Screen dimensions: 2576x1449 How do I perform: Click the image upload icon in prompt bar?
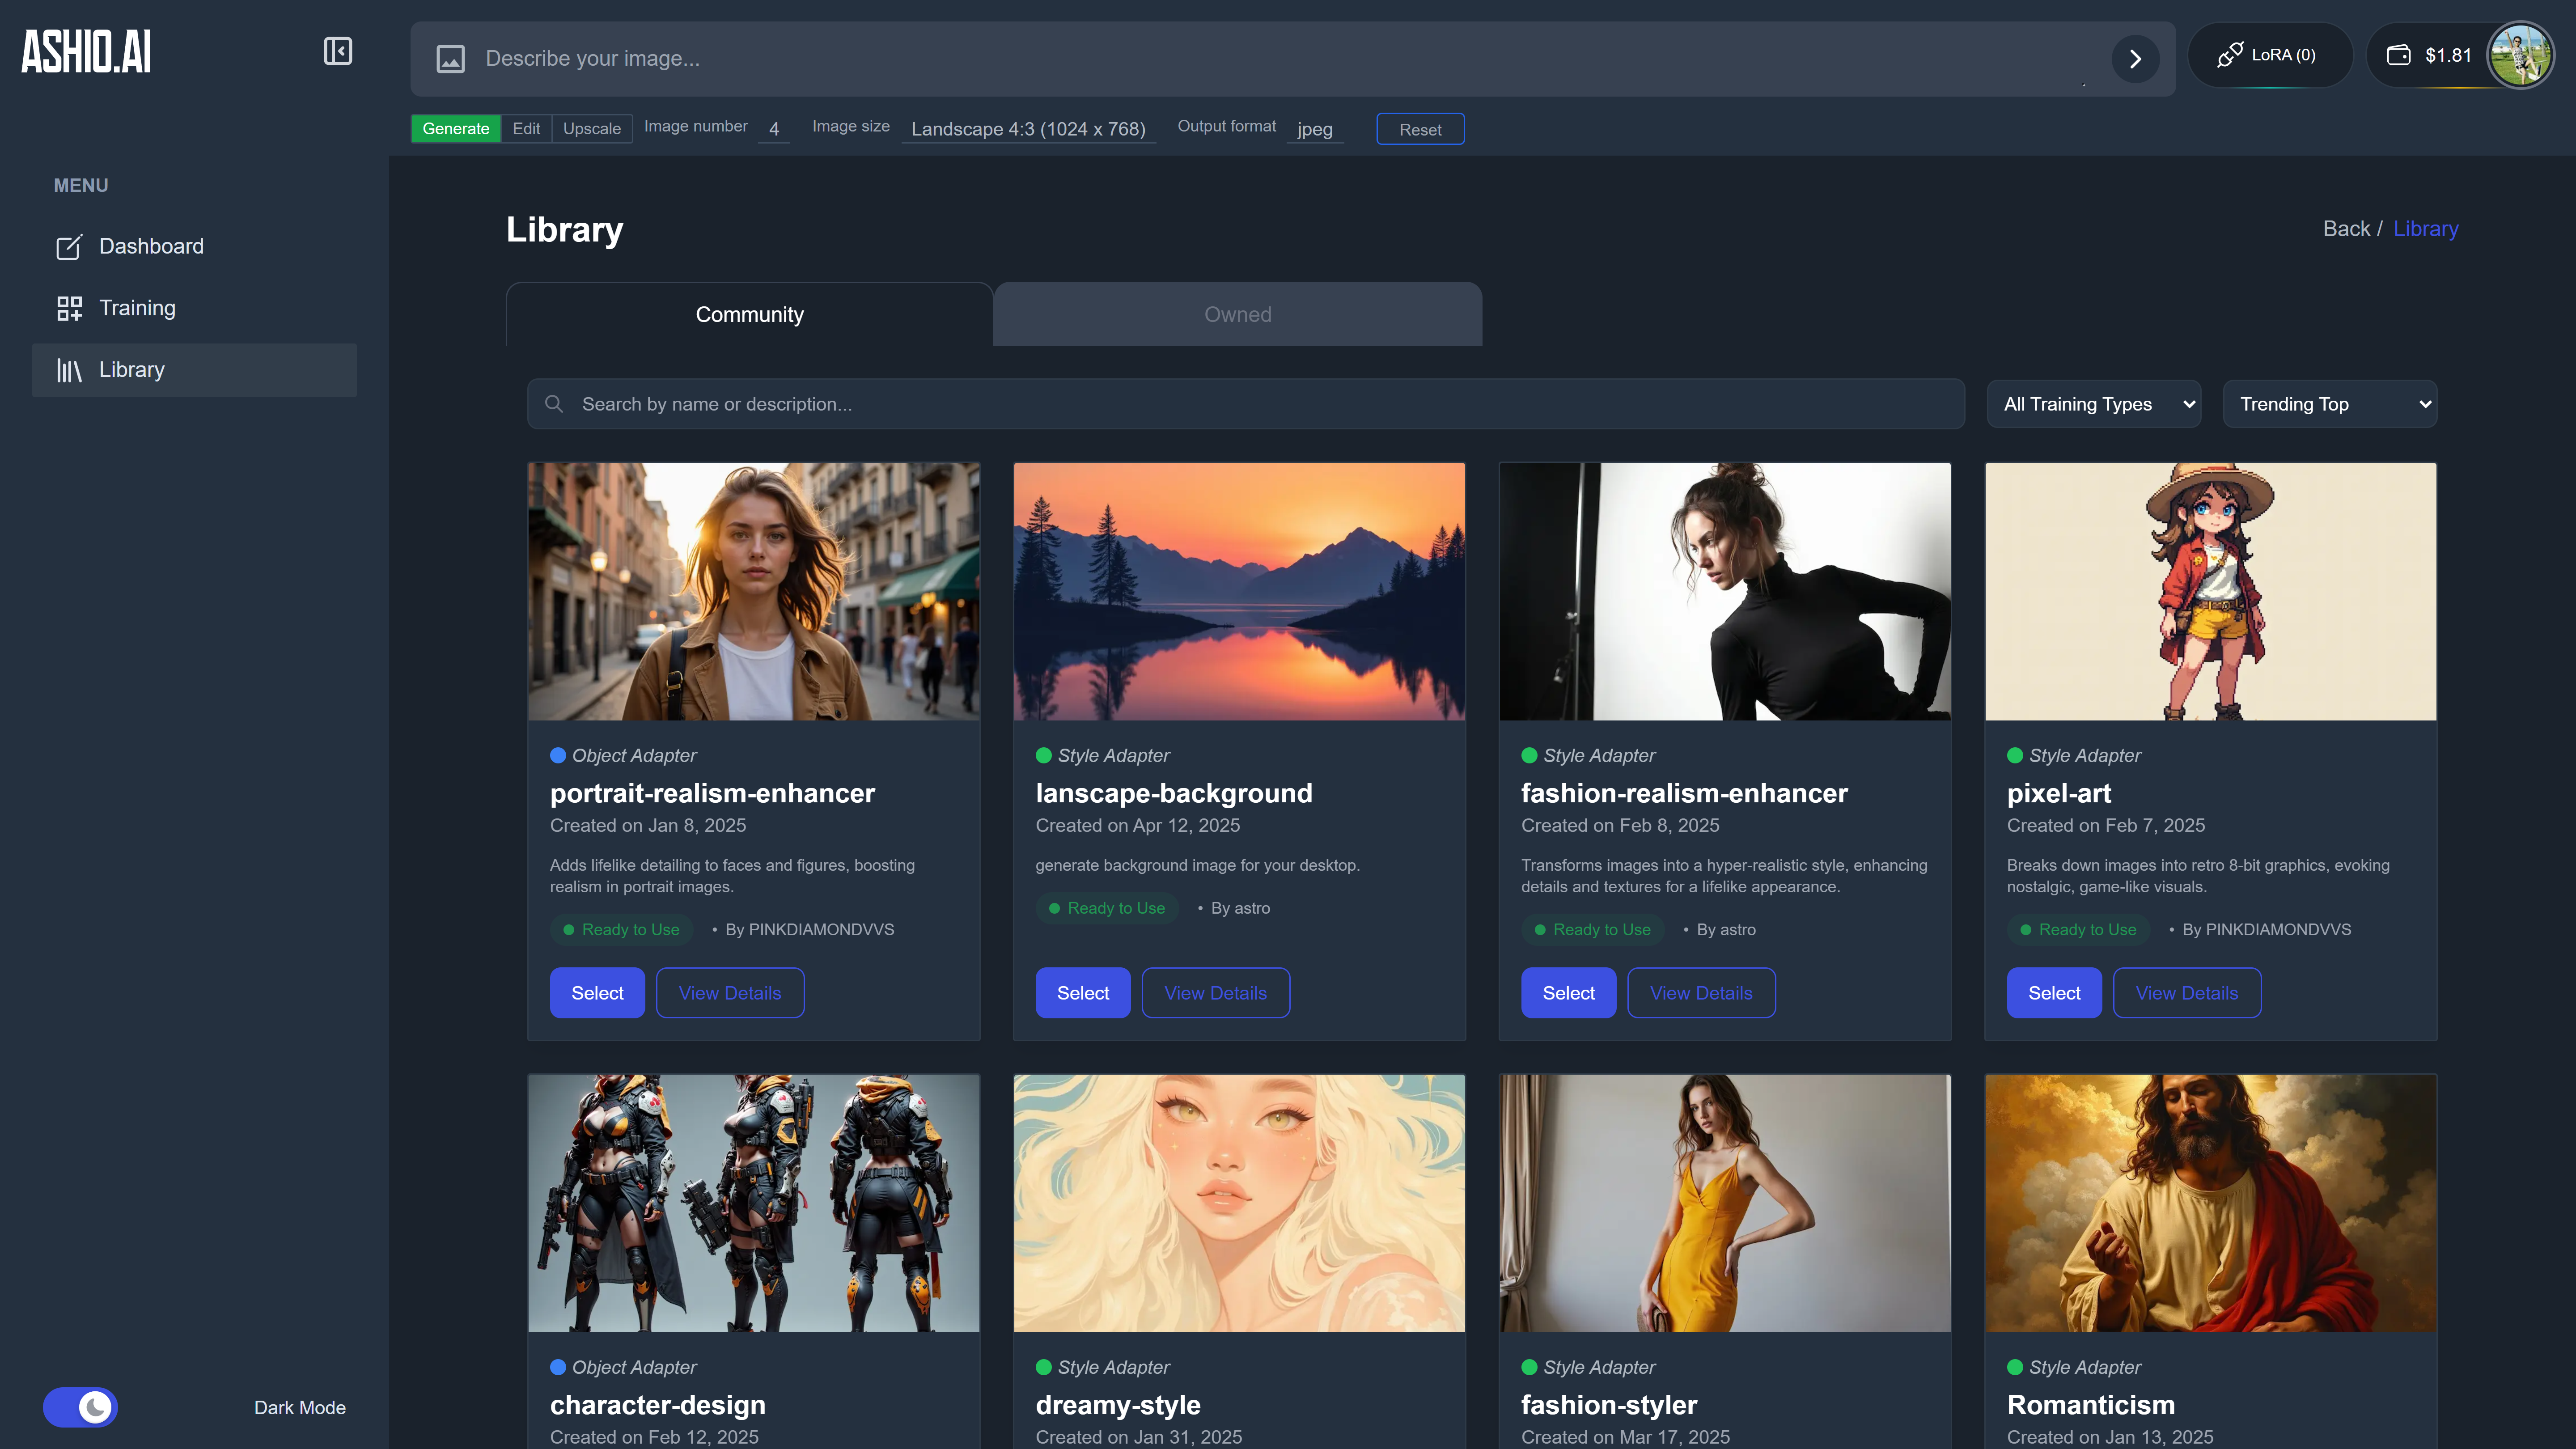pyautogui.click(x=450, y=59)
